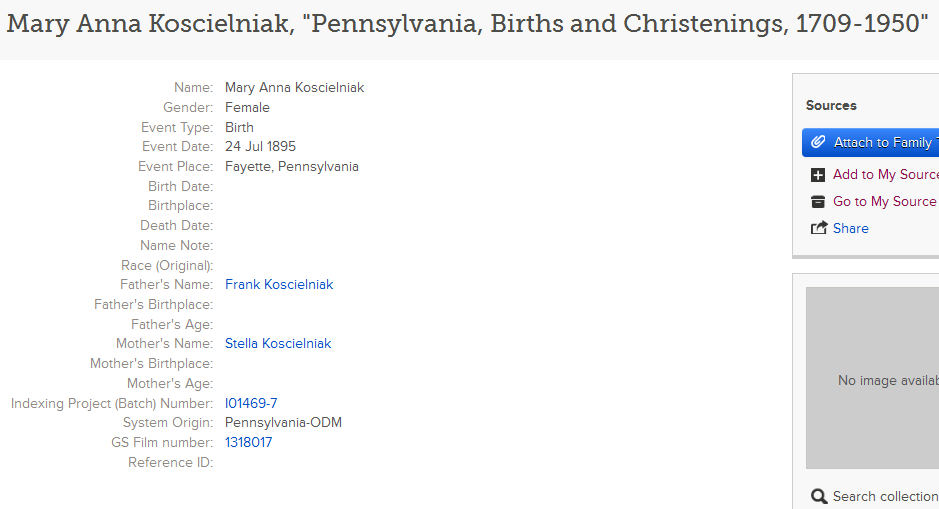
Task: Click the archive box icon for Source Box
Action: [818, 202]
